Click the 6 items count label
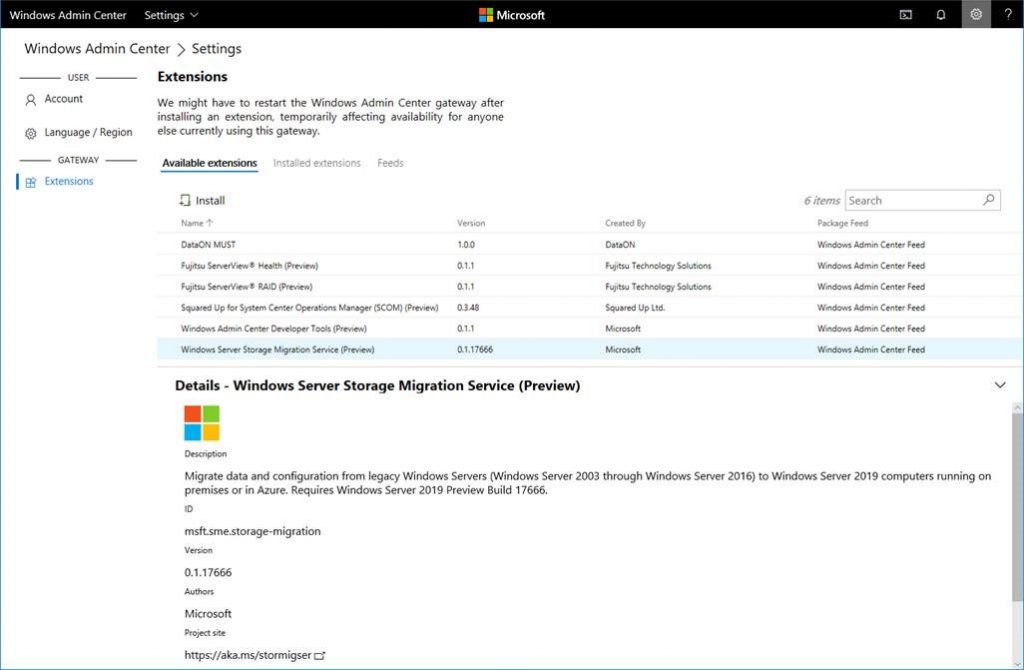 (822, 200)
